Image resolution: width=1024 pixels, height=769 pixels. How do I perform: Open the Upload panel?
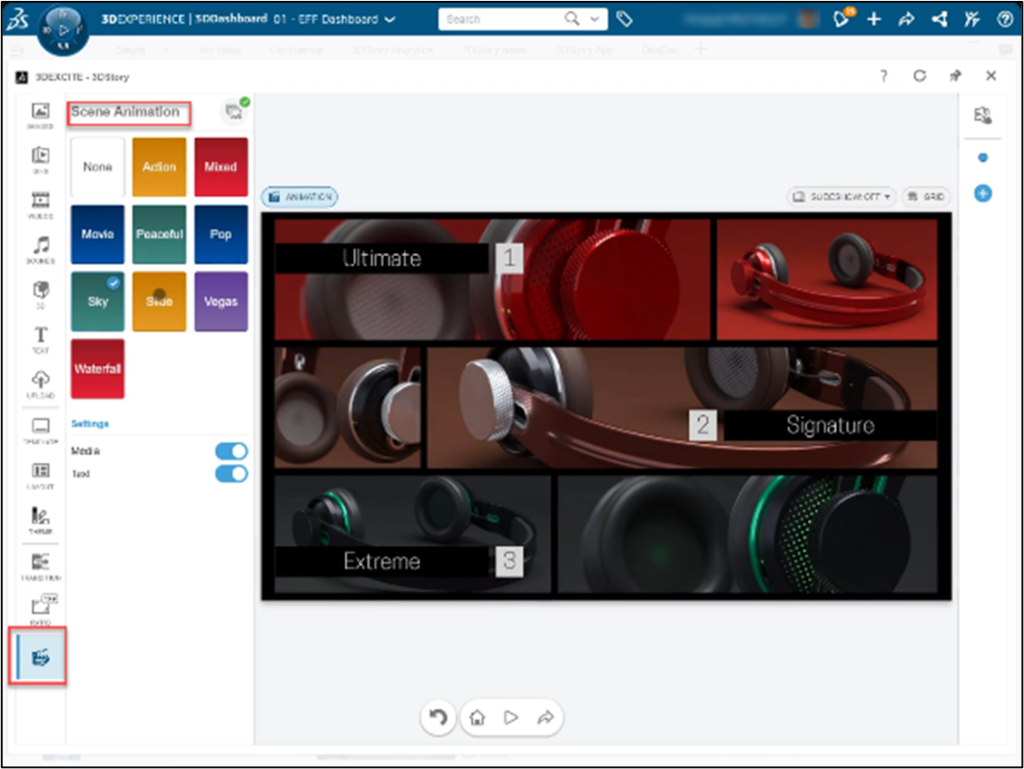(x=41, y=383)
